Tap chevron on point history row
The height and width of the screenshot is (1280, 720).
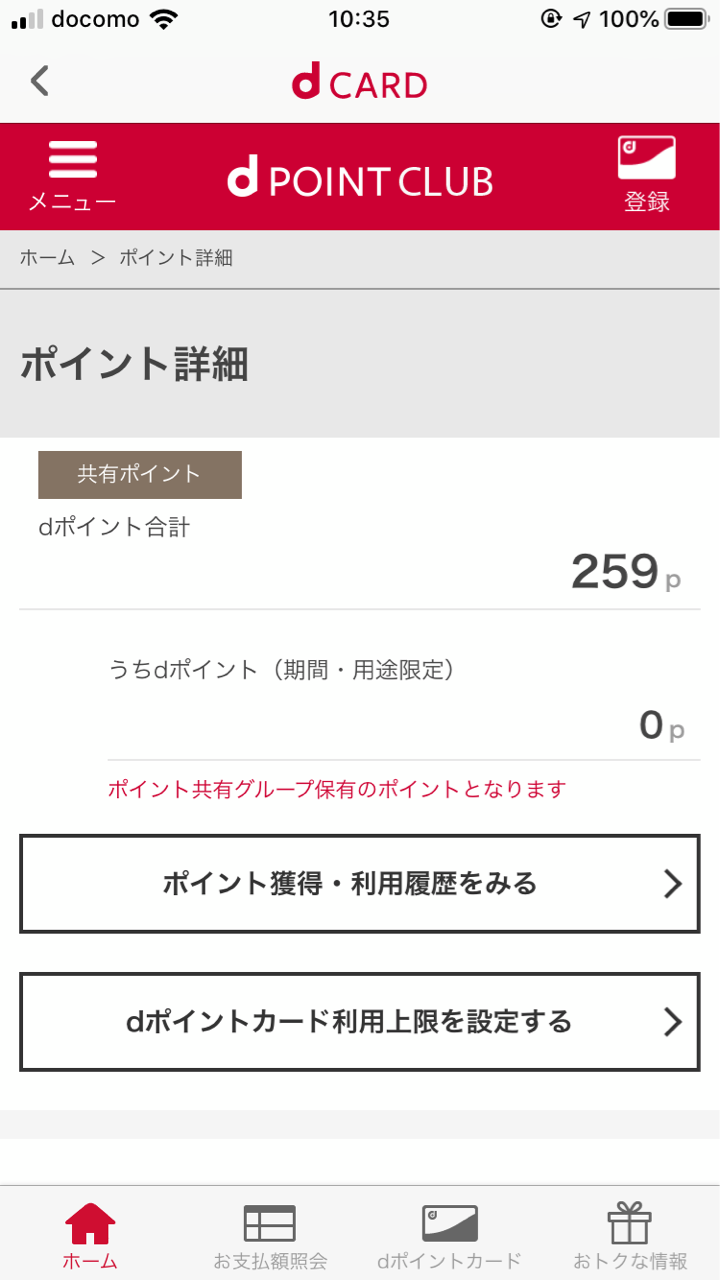point(673,884)
